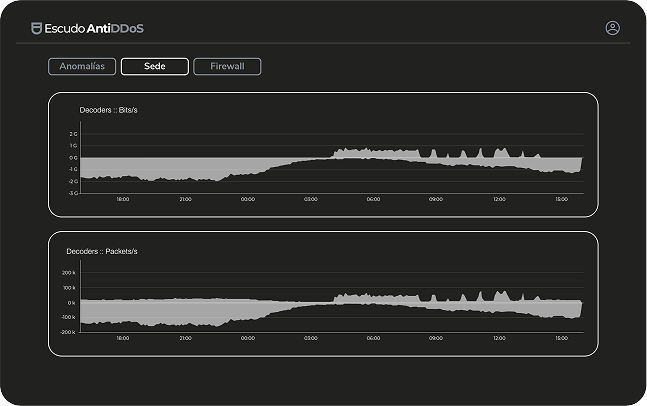Image resolution: width=647 pixels, height=406 pixels.
Task: Open the user profile icon
Action: pyautogui.click(x=613, y=28)
